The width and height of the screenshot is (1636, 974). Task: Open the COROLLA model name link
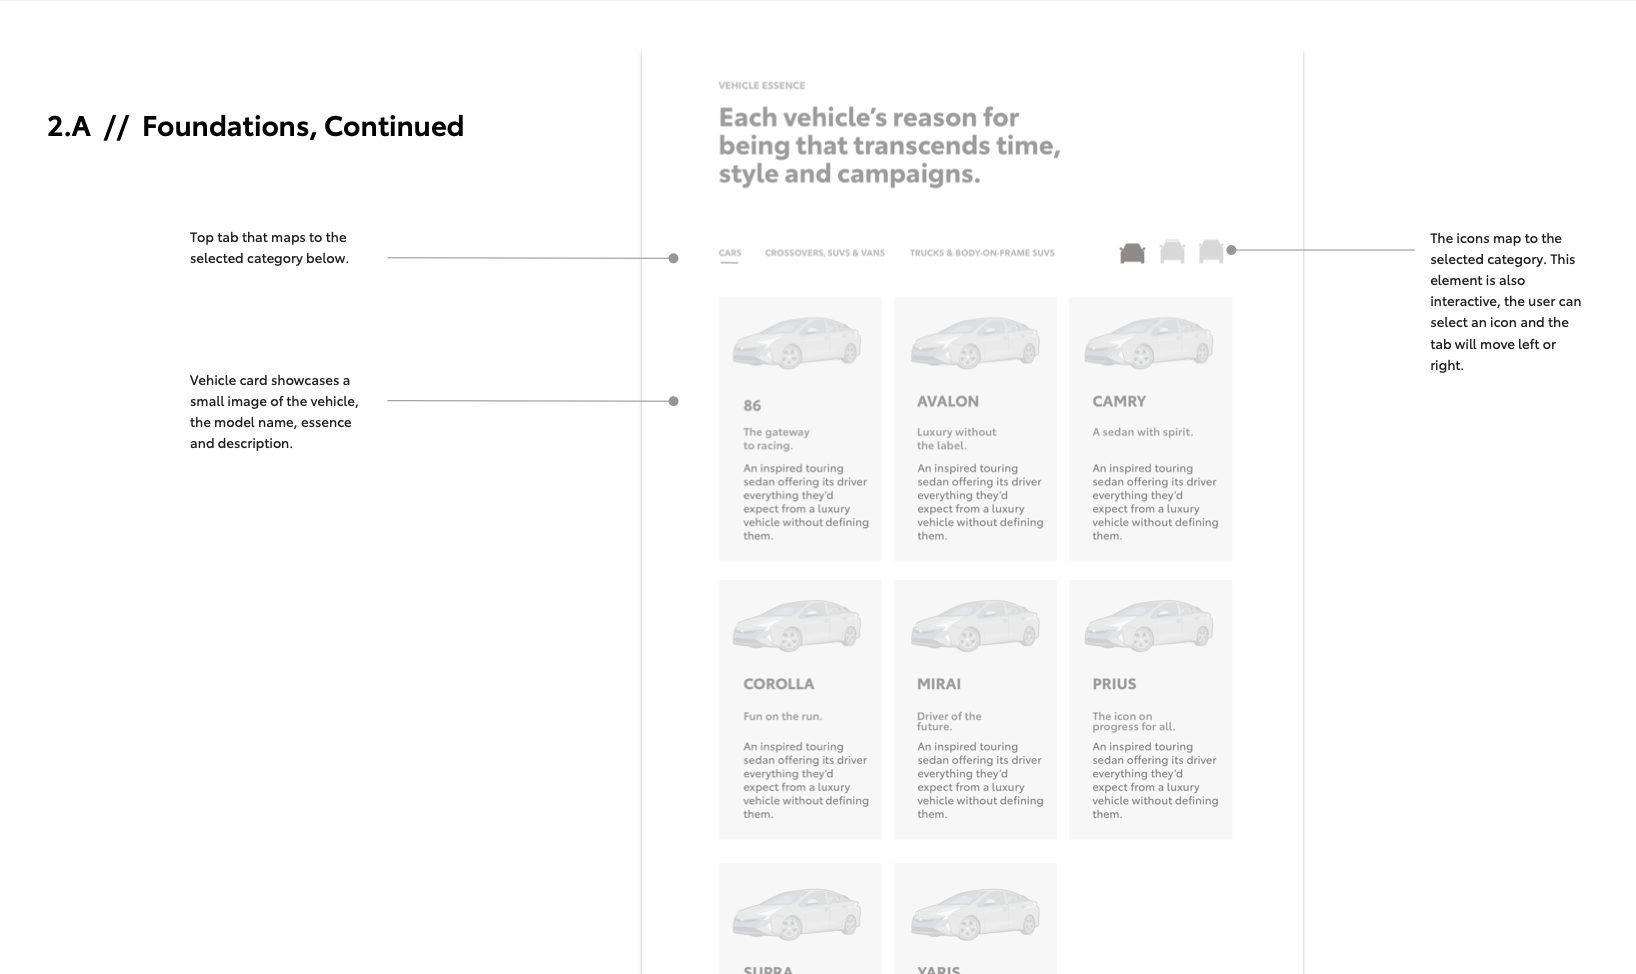tap(779, 684)
